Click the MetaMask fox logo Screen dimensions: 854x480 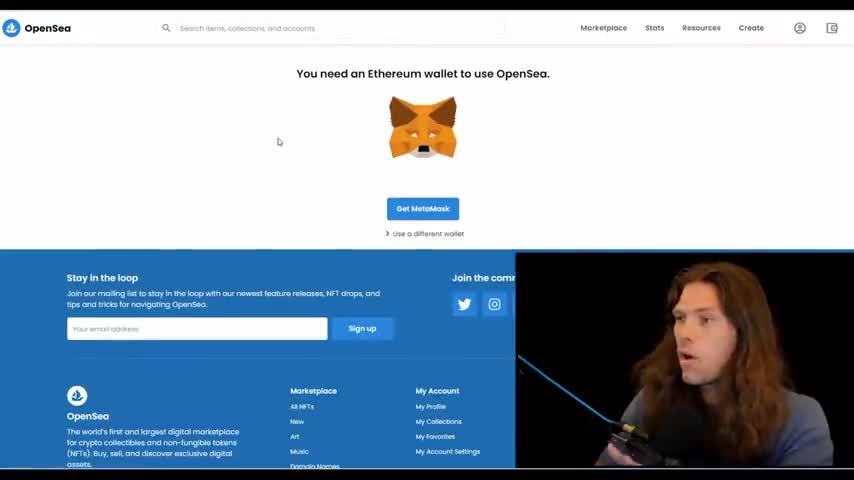[423, 127]
